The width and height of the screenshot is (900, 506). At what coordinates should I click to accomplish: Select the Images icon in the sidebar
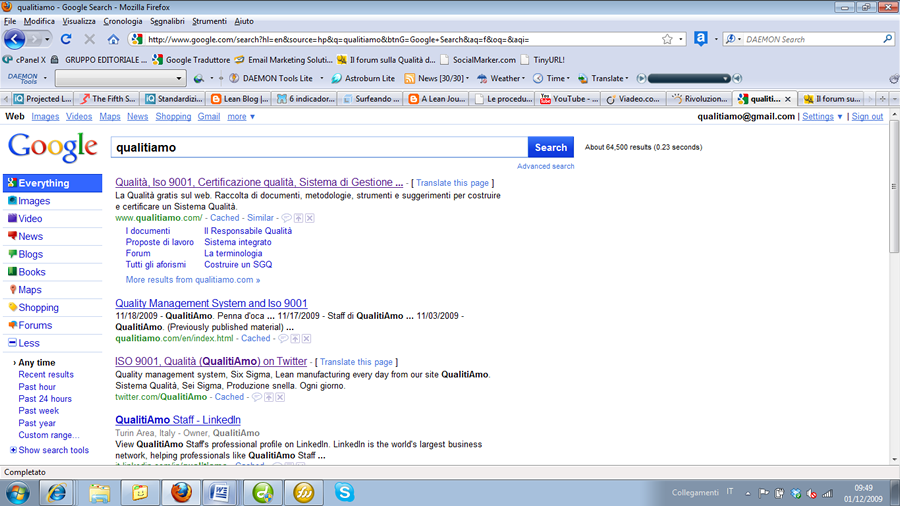coord(12,200)
